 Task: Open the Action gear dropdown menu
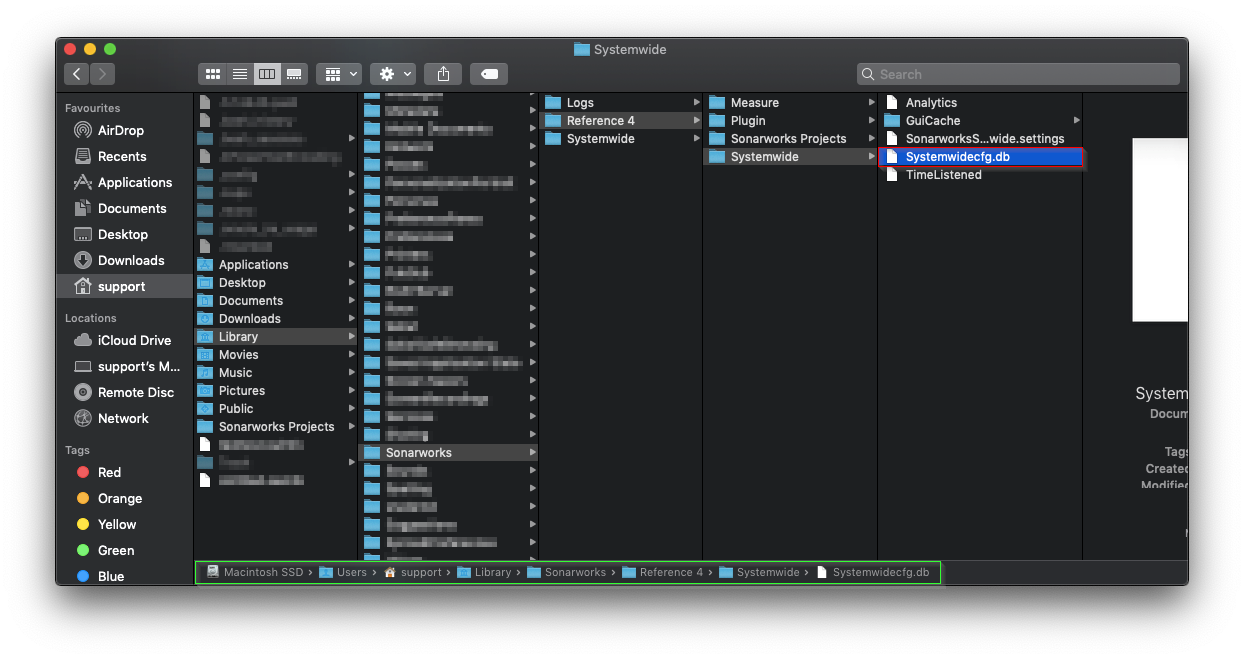(x=393, y=74)
